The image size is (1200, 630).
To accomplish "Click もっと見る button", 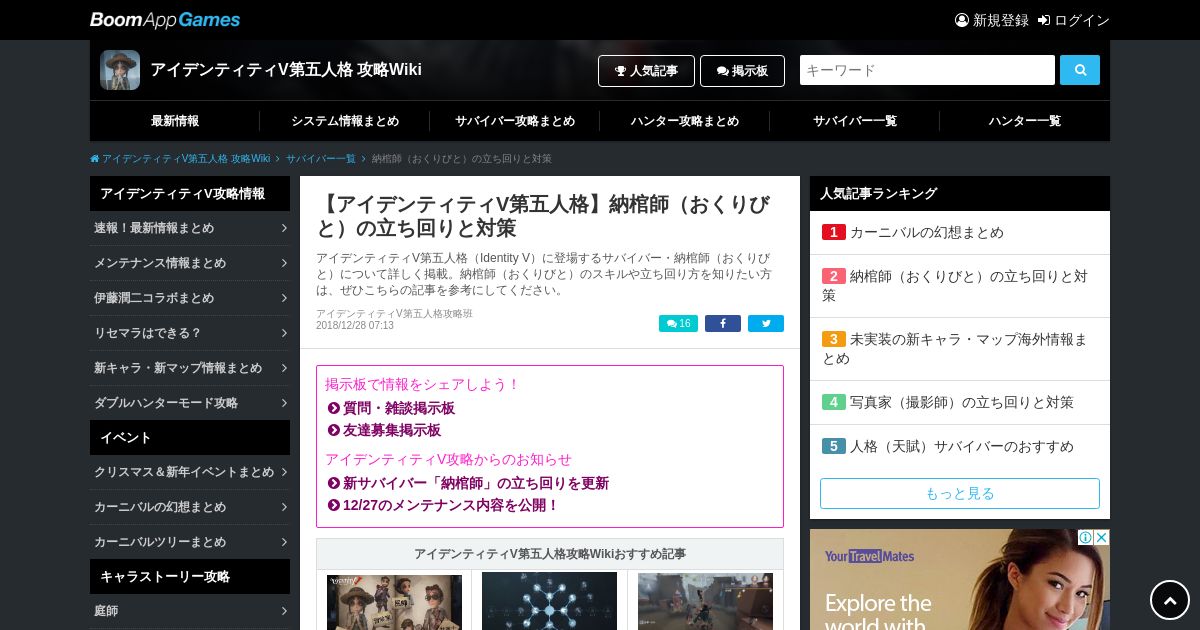I will [960, 493].
